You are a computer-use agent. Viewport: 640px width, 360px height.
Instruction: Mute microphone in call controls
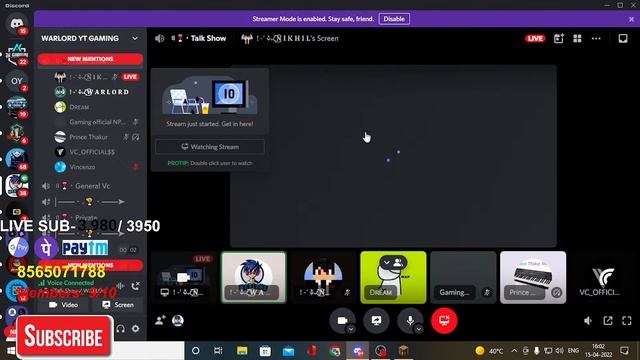point(410,320)
